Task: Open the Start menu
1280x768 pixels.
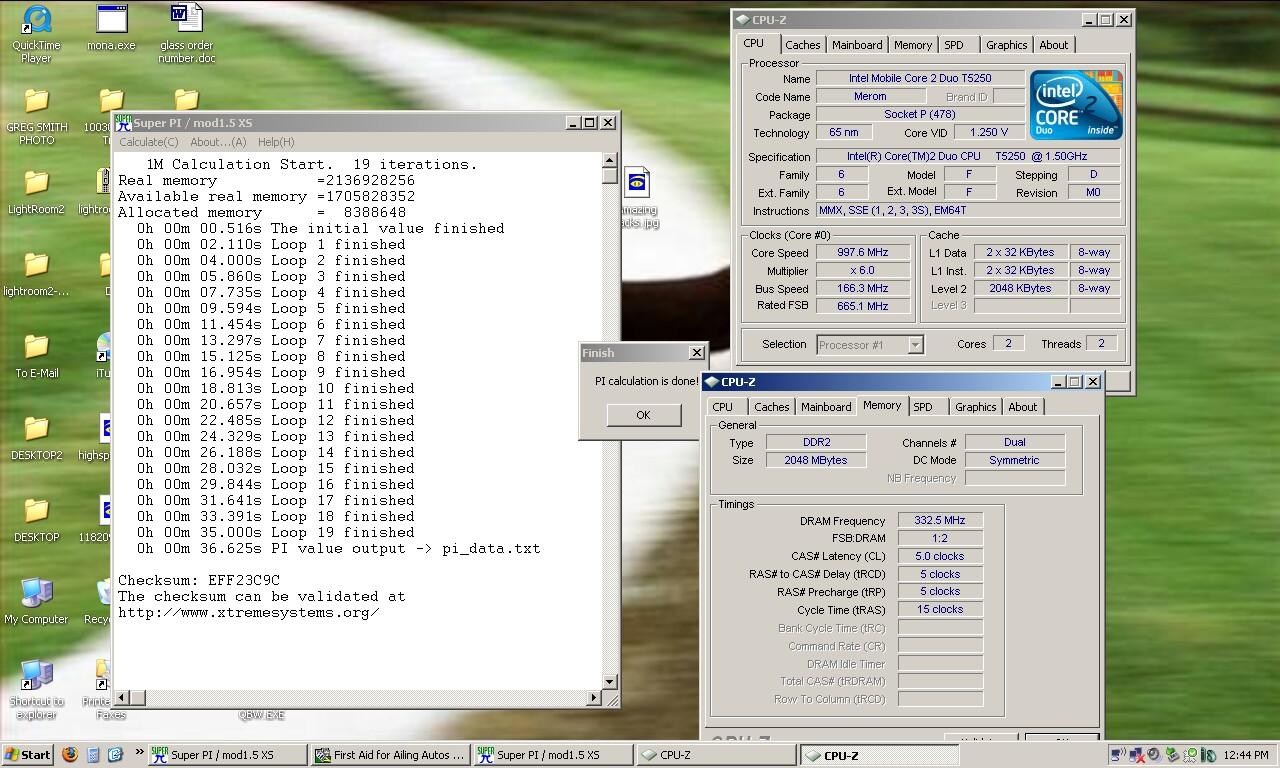Action: pyautogui.click(x=27, y=755)
